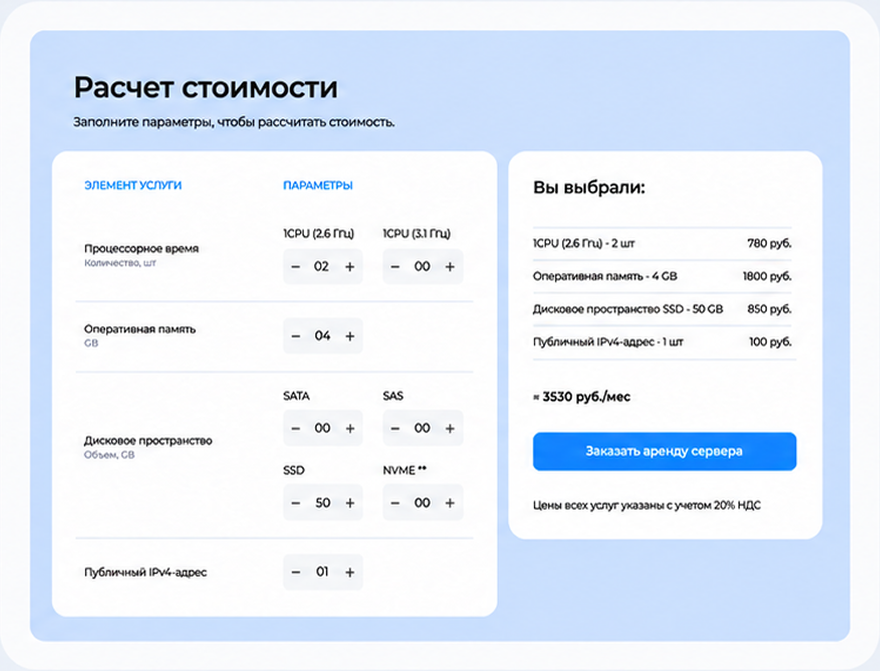This screenshot has width=880, height=671.
Task: Click the 1800 руб. price
Action: [767, 276]
